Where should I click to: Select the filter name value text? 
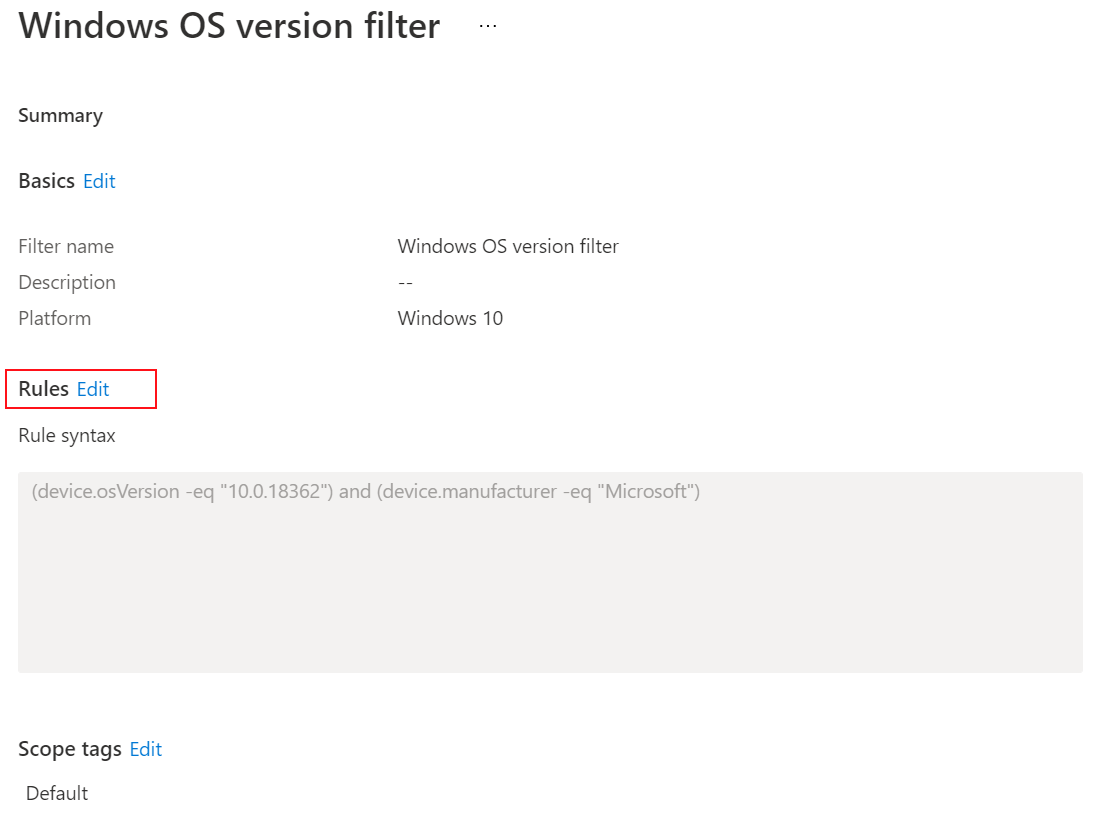507,246
